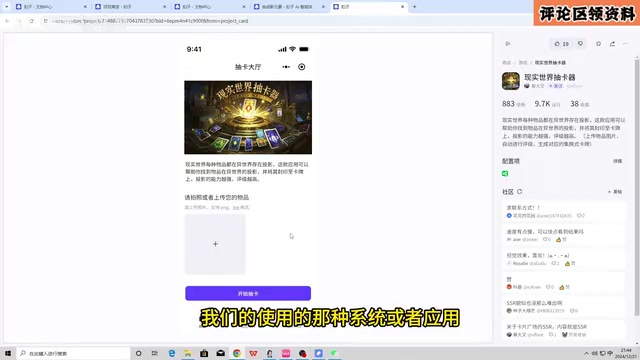Click the like button showing 19
Image resolution: width=640 pixels, height=360 pixels.
coord(562,44)
